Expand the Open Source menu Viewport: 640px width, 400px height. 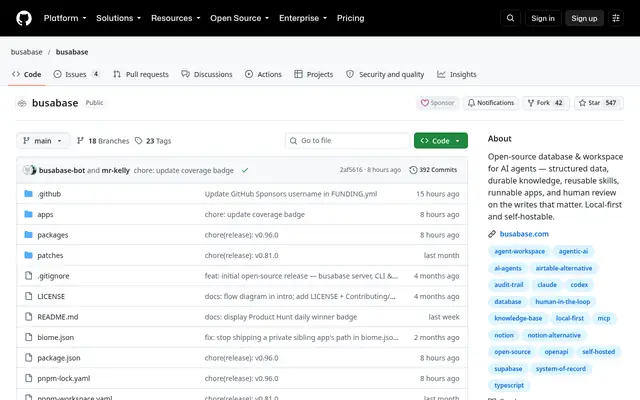(240, 18)
